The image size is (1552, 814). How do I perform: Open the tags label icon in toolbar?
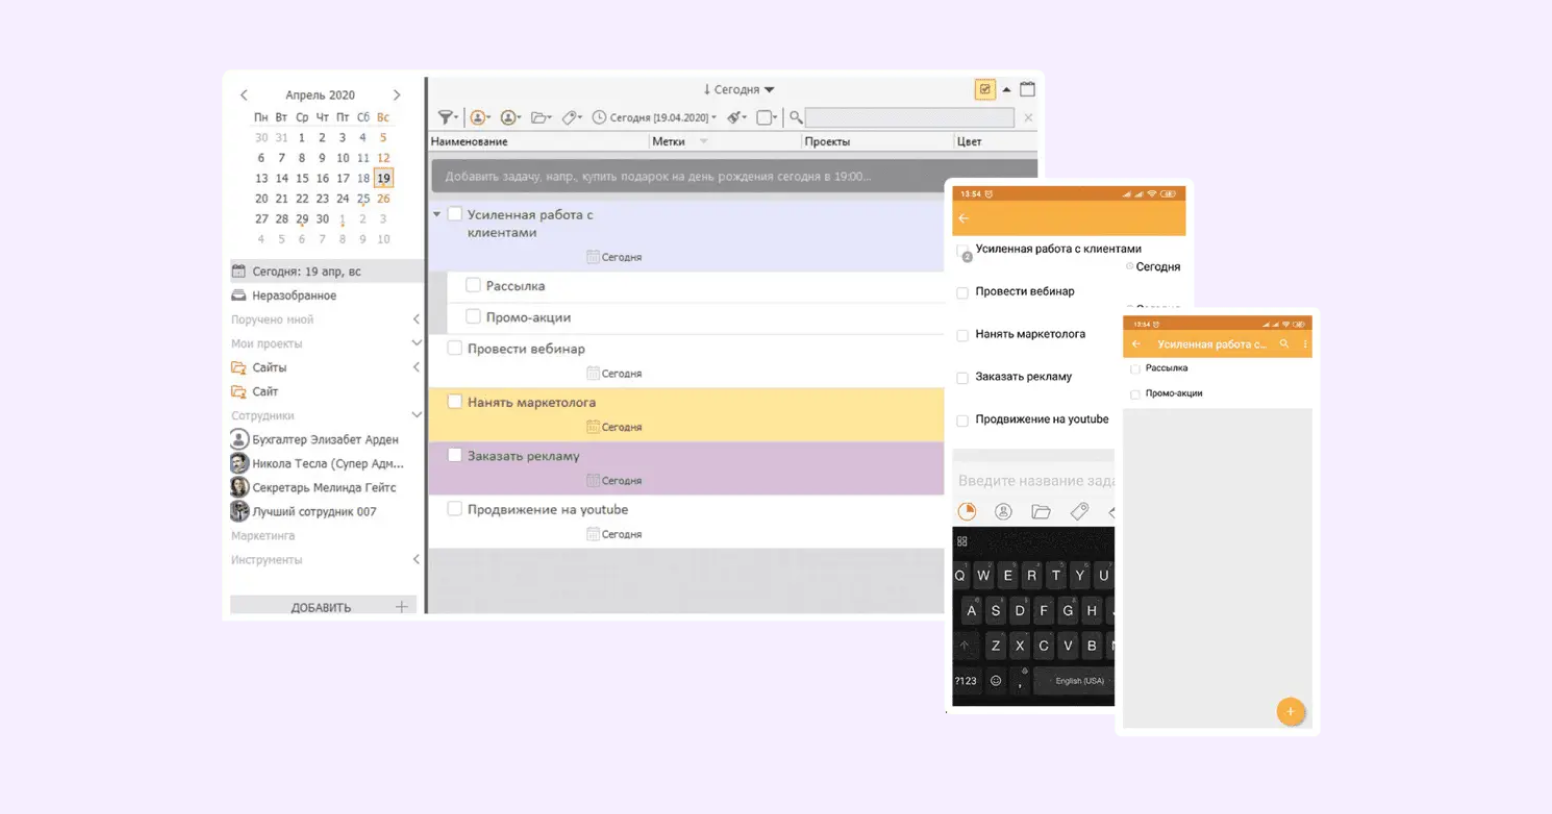coord(569,118)
